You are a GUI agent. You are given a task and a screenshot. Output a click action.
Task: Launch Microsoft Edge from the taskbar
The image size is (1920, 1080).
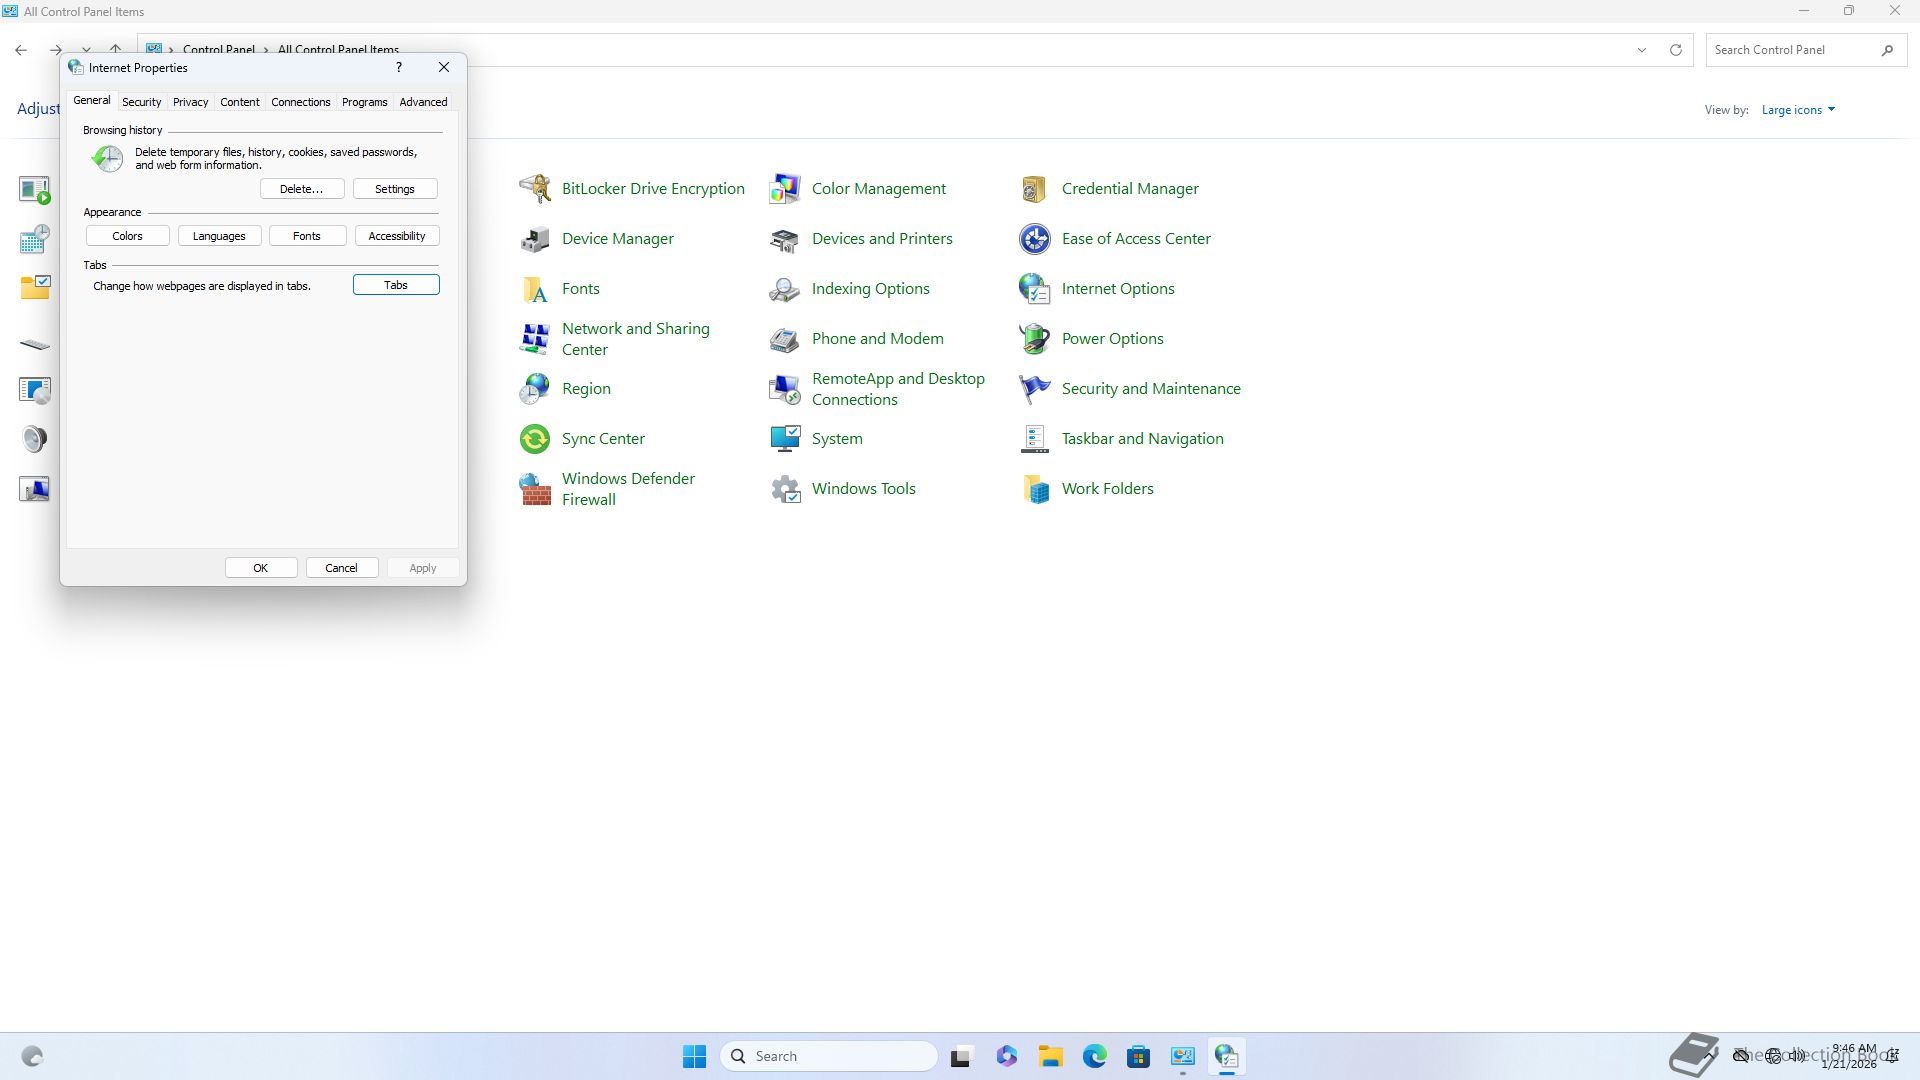(x=1094, y=1056)
